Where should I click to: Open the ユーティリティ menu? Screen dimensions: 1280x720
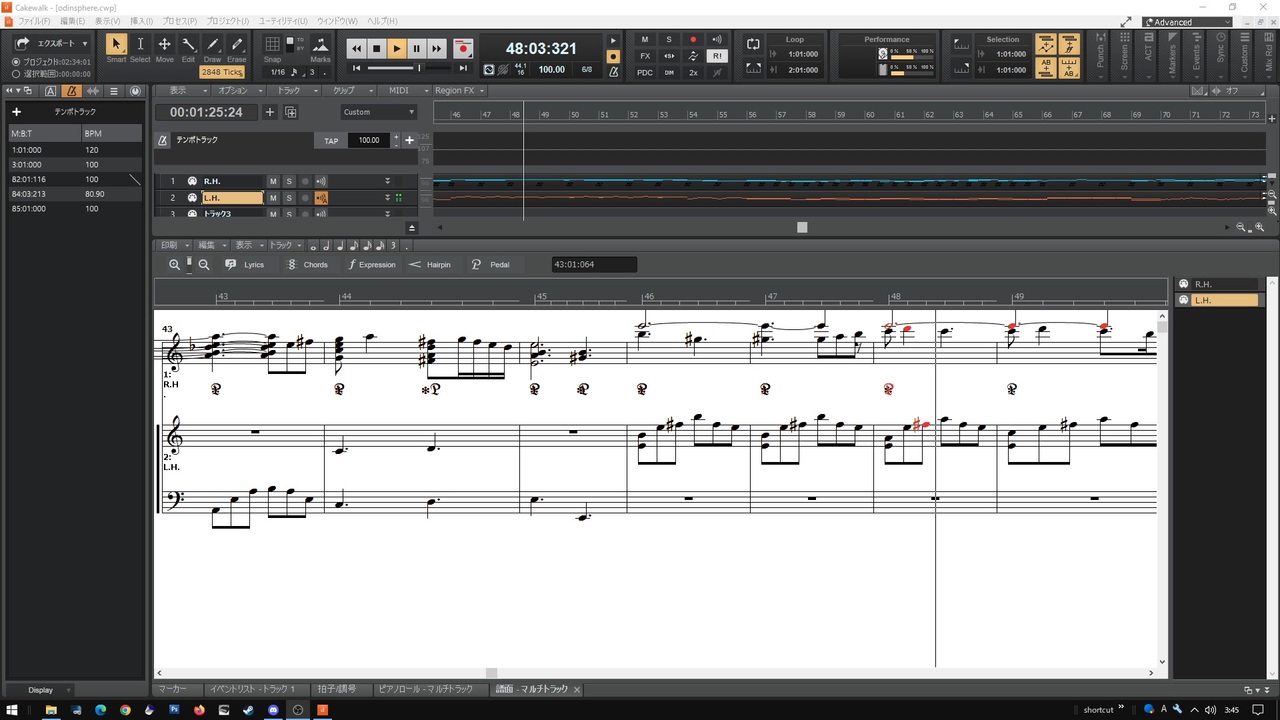[284, 21]
